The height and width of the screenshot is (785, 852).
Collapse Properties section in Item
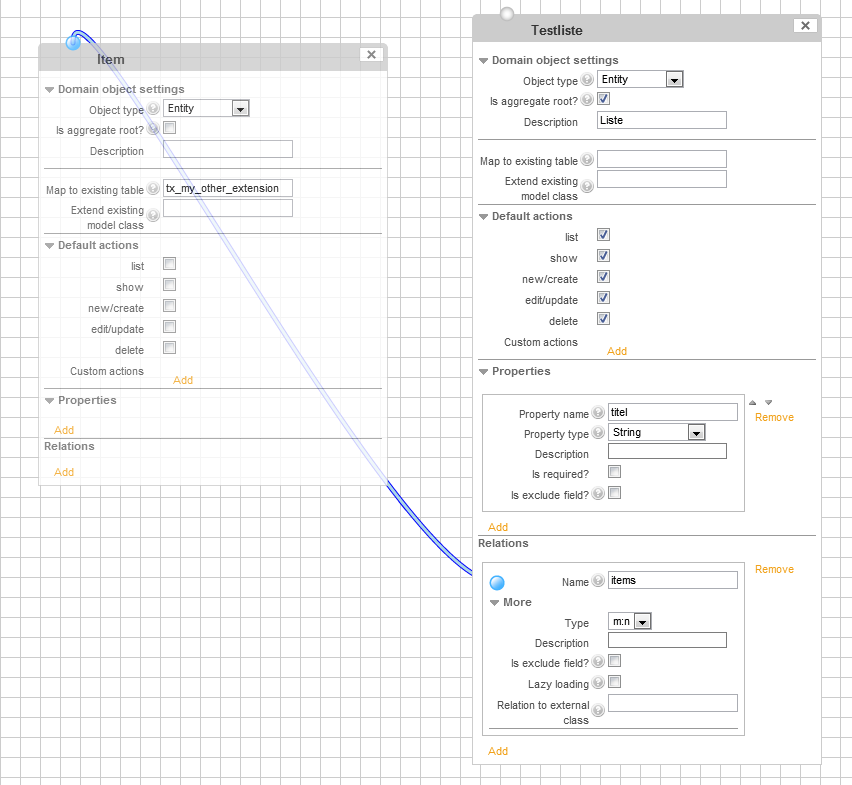(49, 400)
